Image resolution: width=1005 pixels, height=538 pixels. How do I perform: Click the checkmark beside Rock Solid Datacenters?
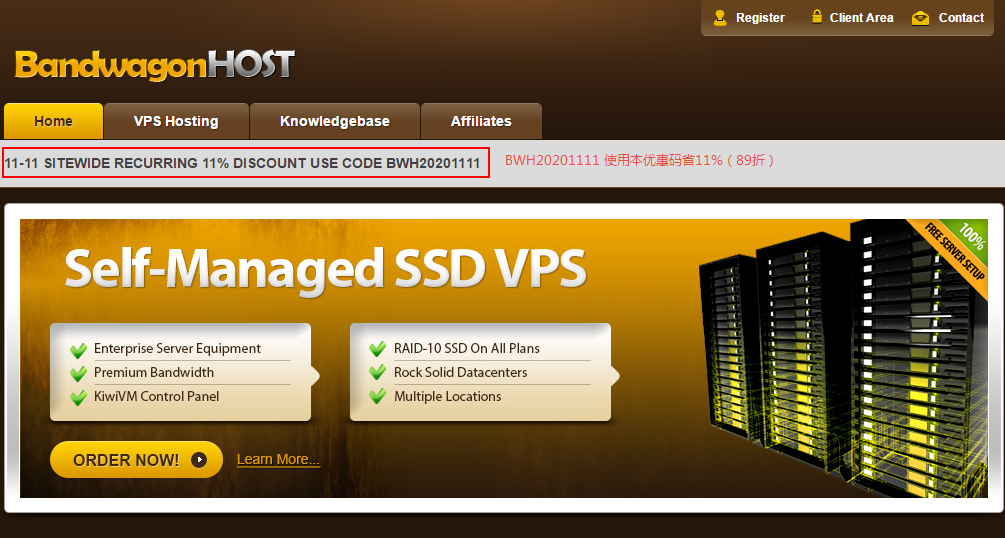pyautogui.click(x=378, y=374)
